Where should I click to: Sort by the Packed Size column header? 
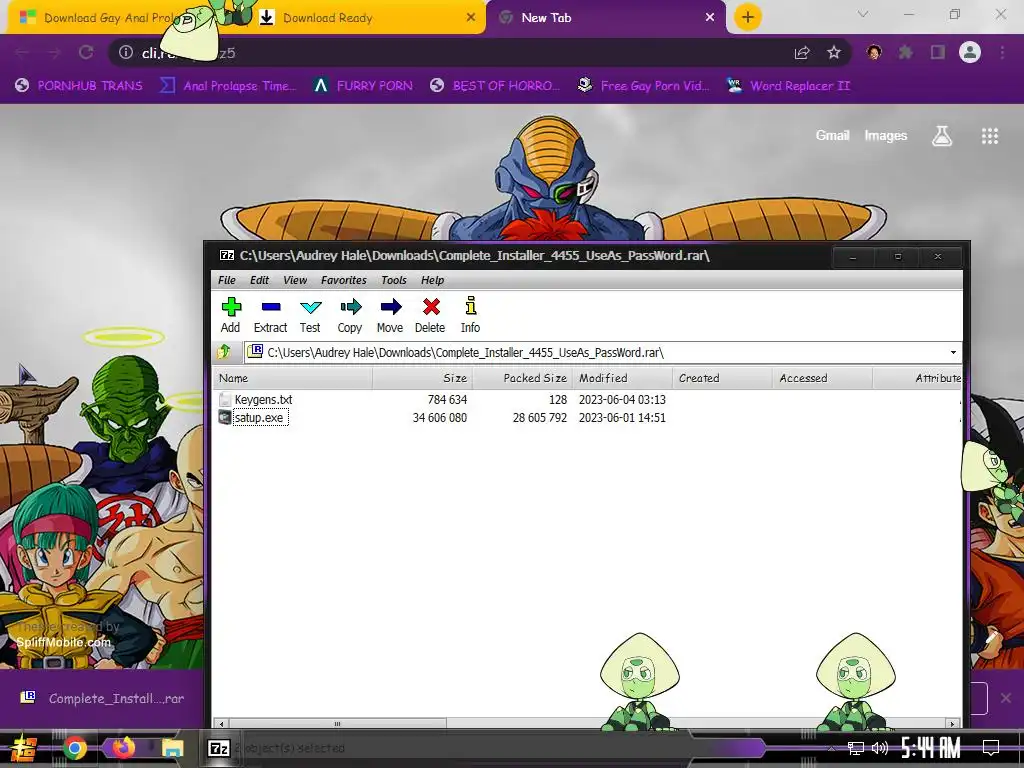(522, 378)
